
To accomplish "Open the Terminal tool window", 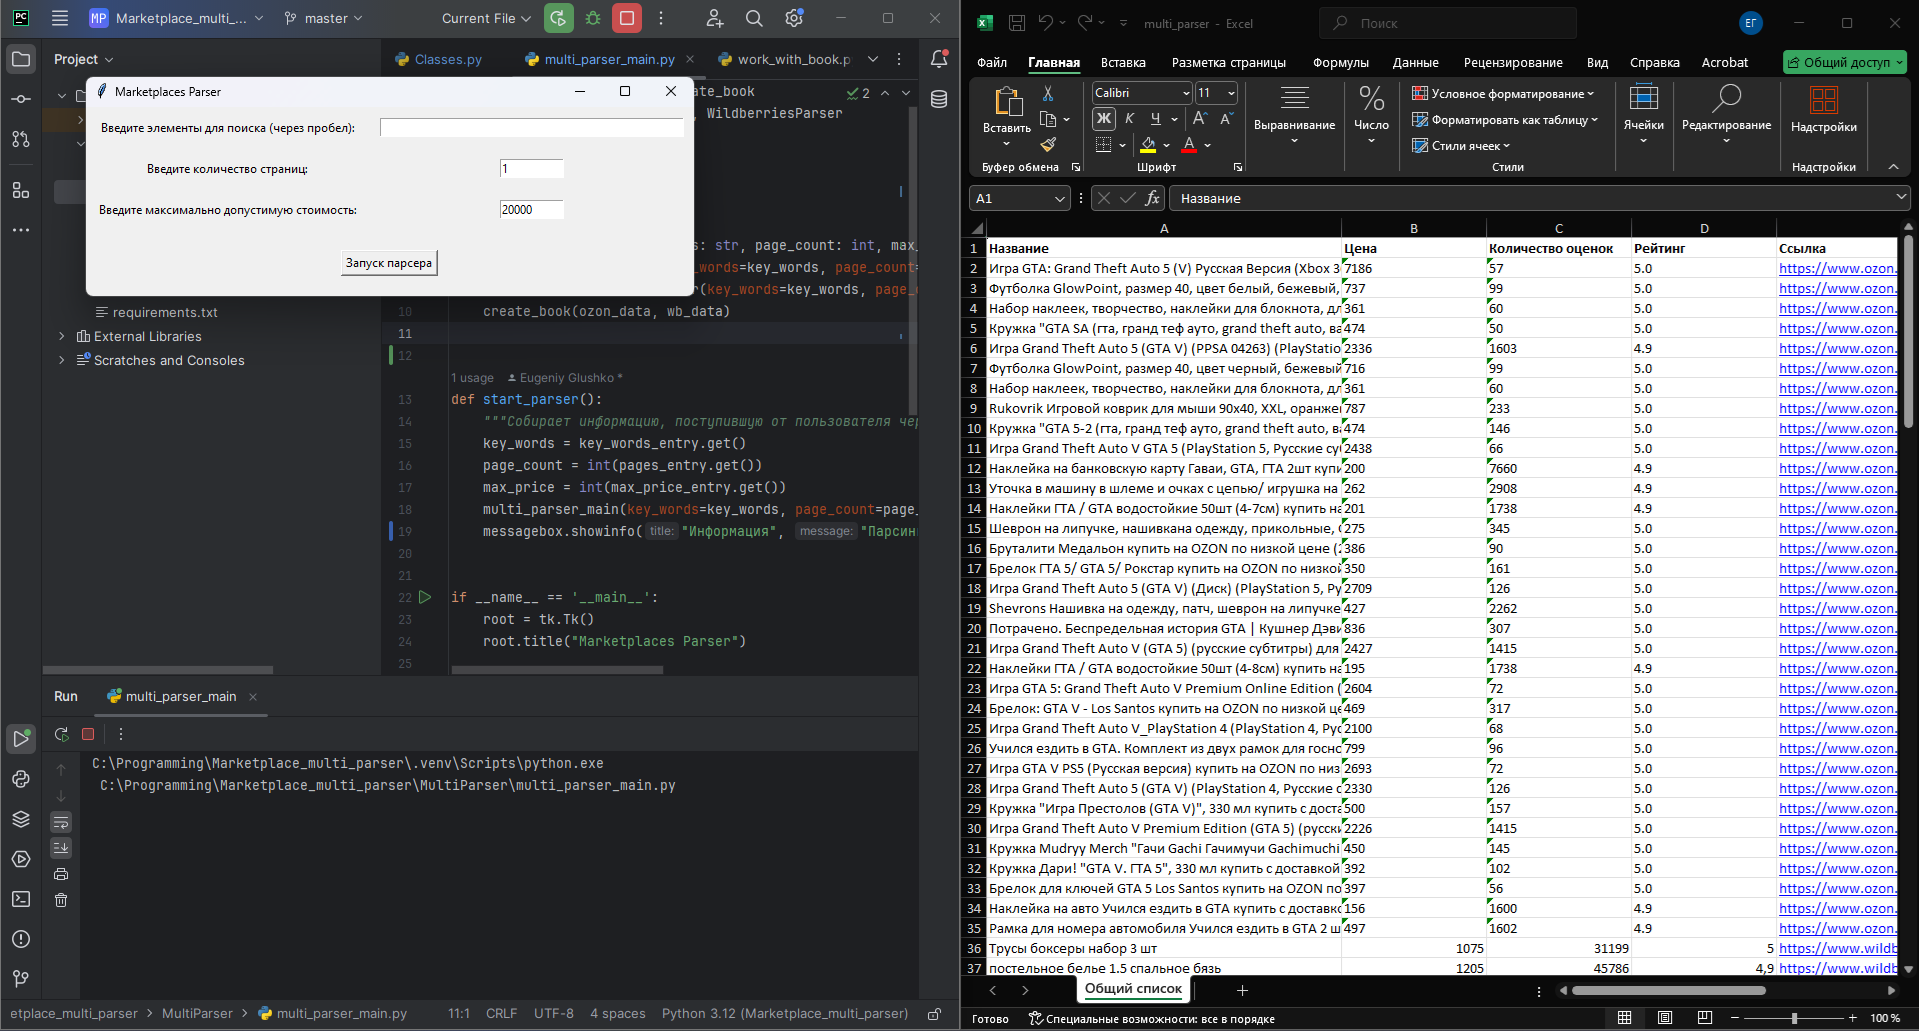I will [21, 899].
